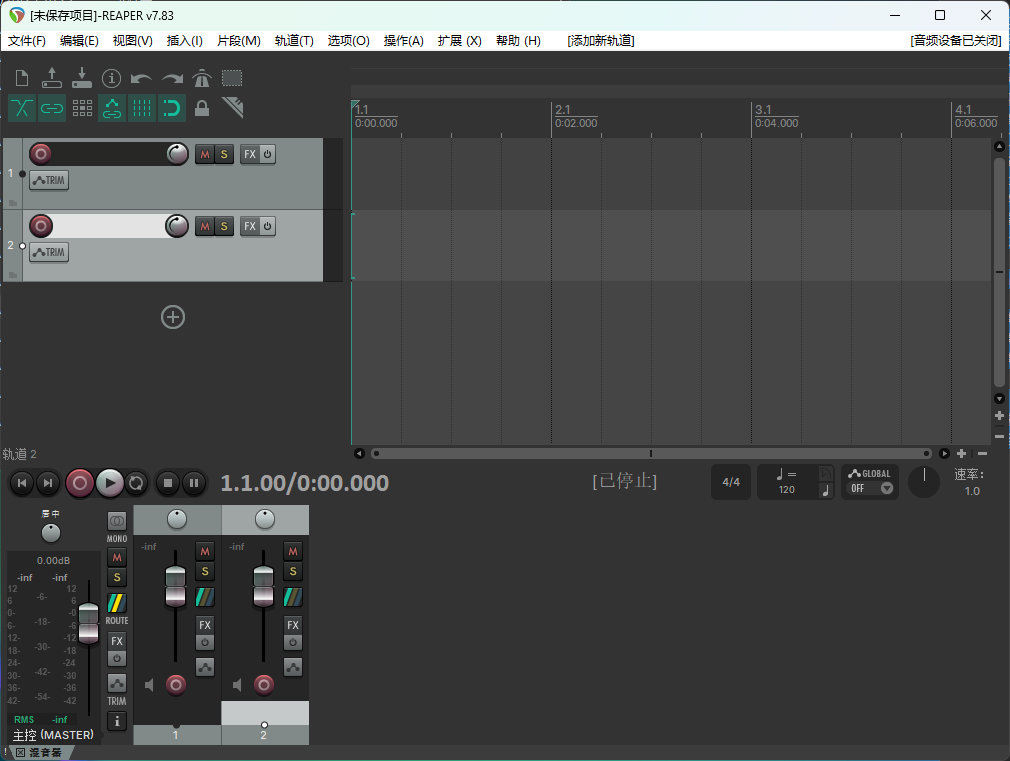Mute track 1 in track panel
Screen dimensions: 1010x761
(205, 155)
